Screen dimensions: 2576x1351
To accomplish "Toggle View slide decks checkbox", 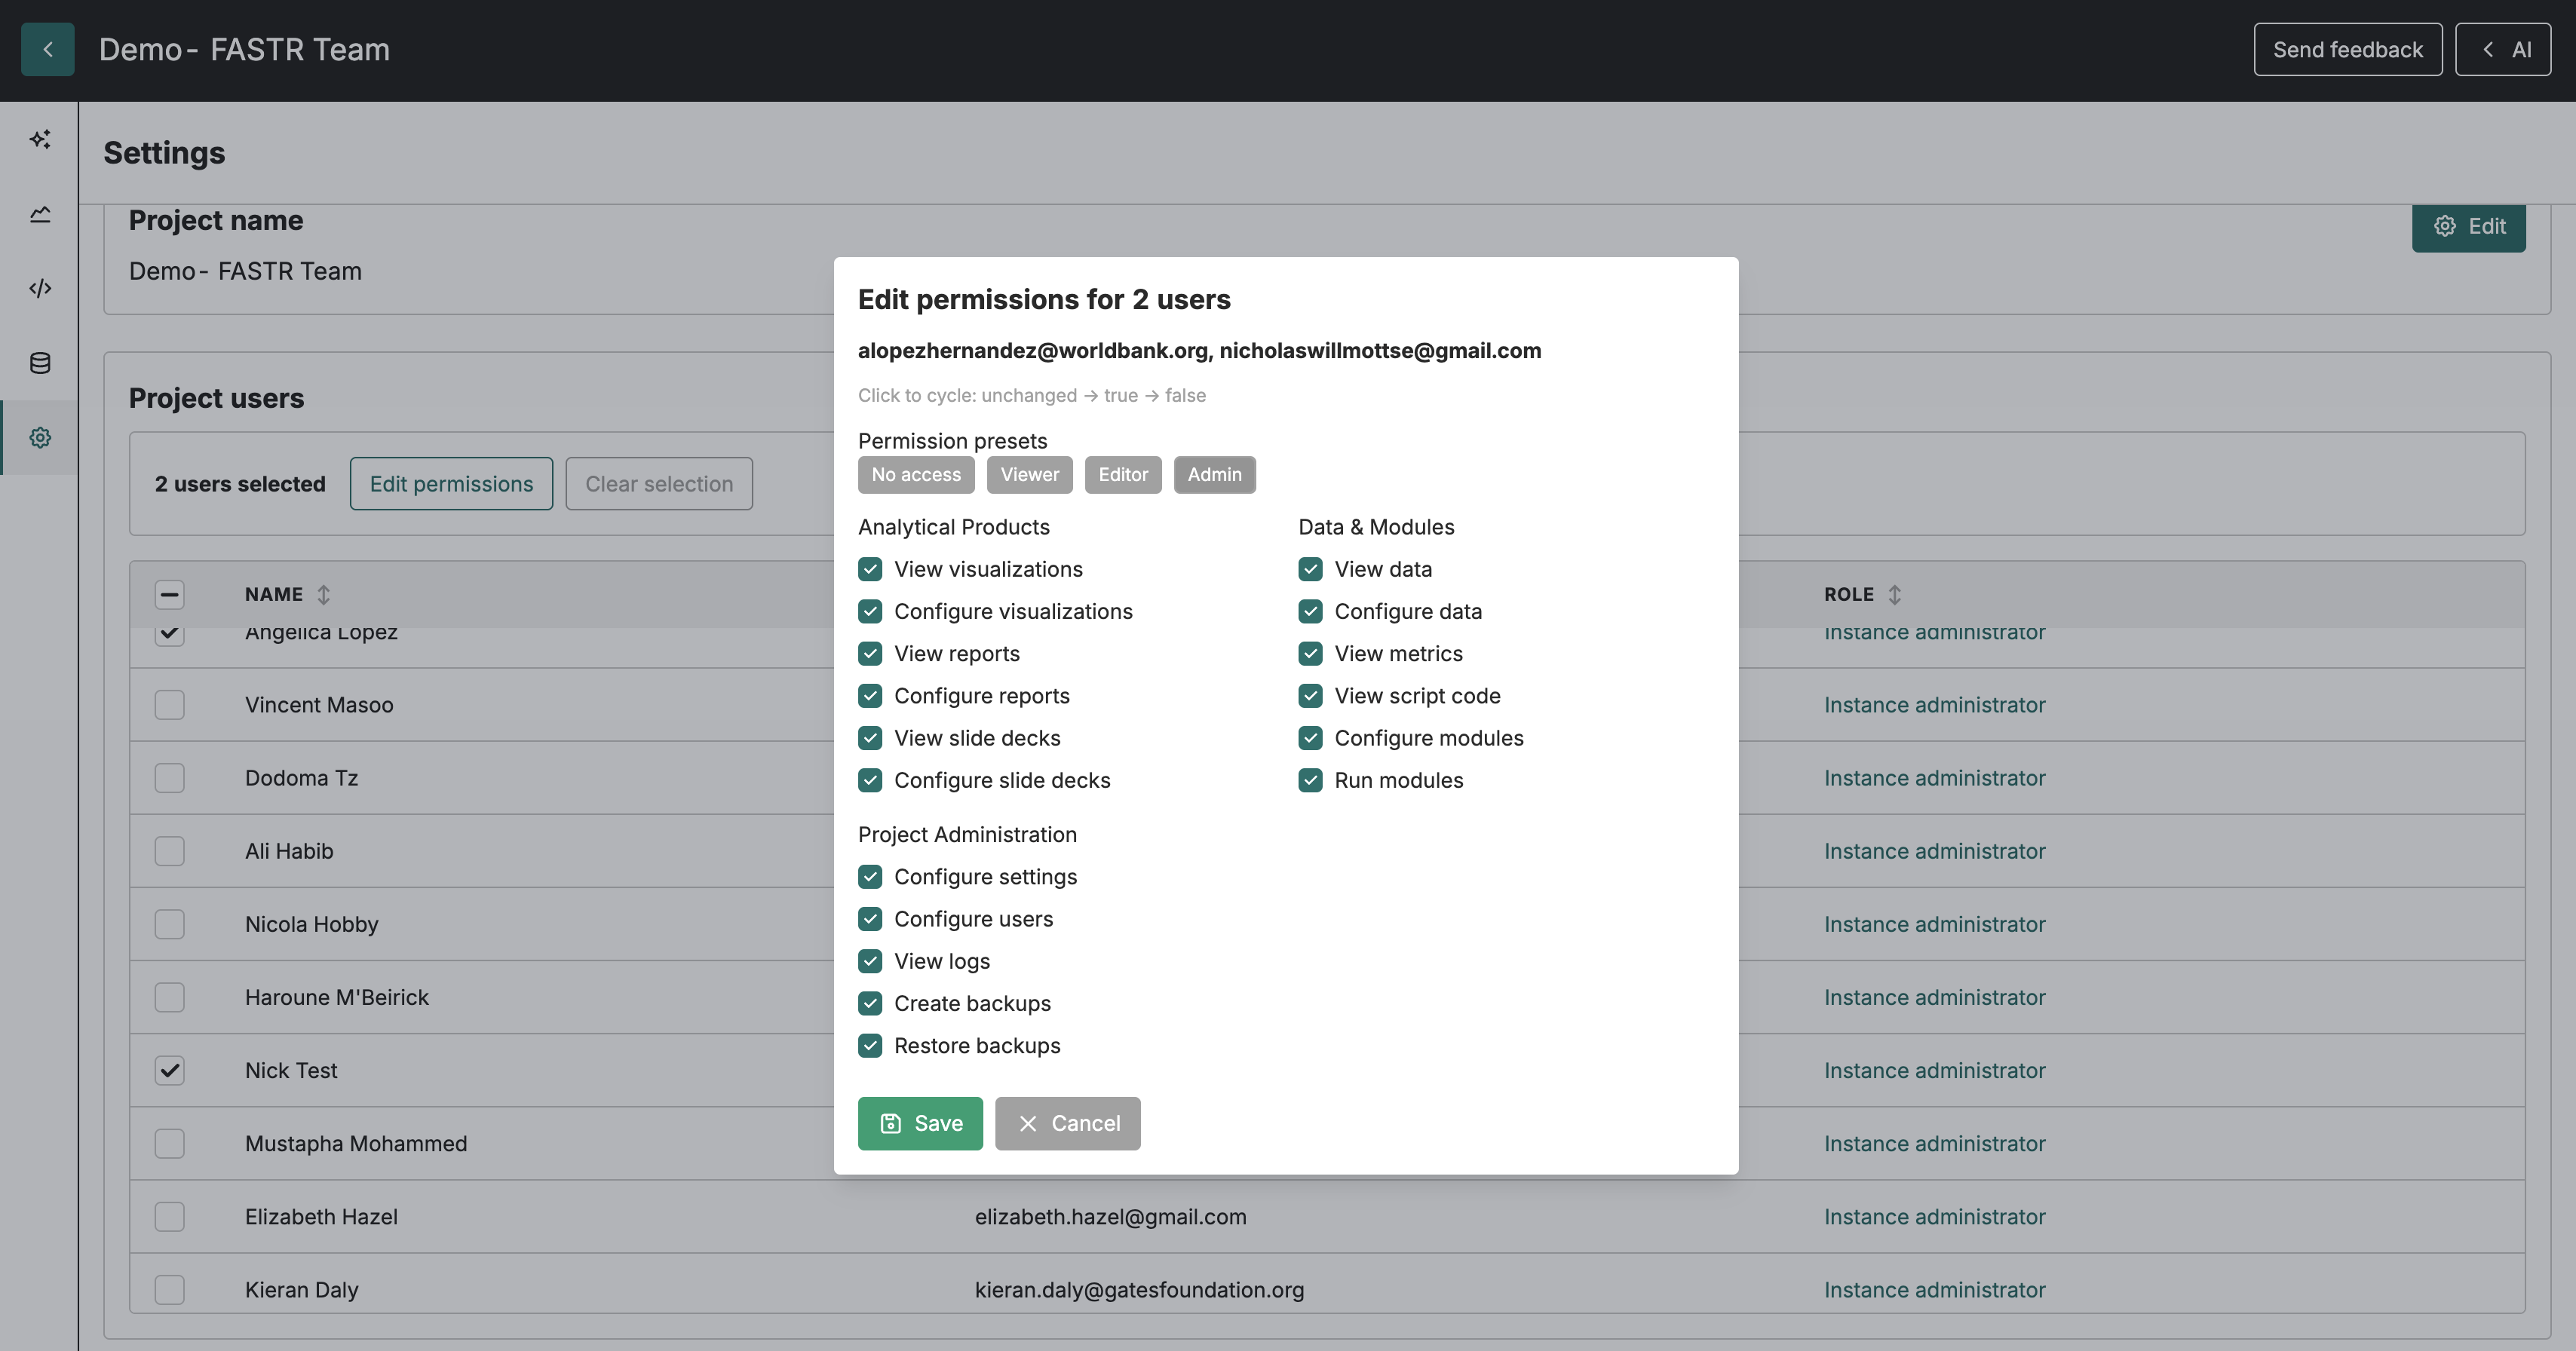I will pyautogui.click(x=870, y=738).
